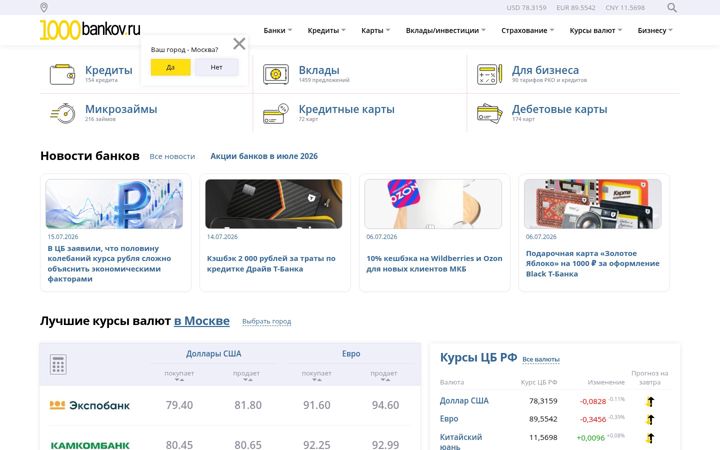Read news about ЦБ ruble fluctuations
The width and height of the screenshot is (720, 450).
109,264
